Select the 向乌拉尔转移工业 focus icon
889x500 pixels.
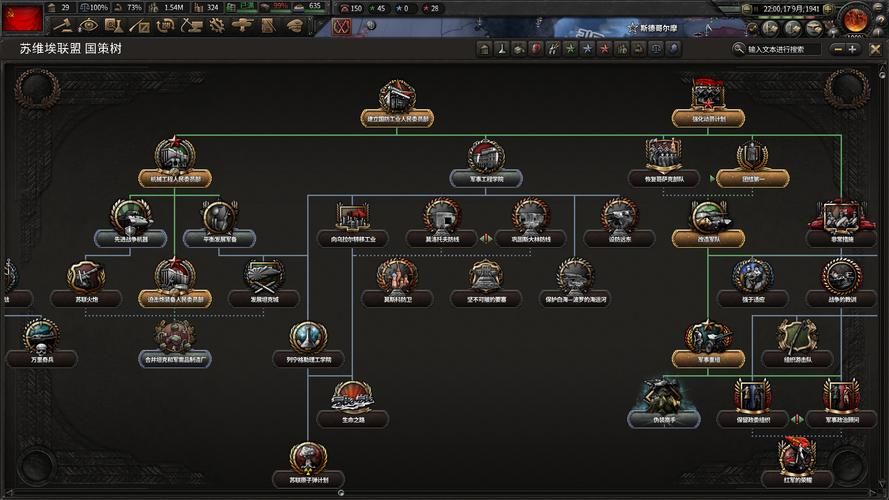(353, 217)
